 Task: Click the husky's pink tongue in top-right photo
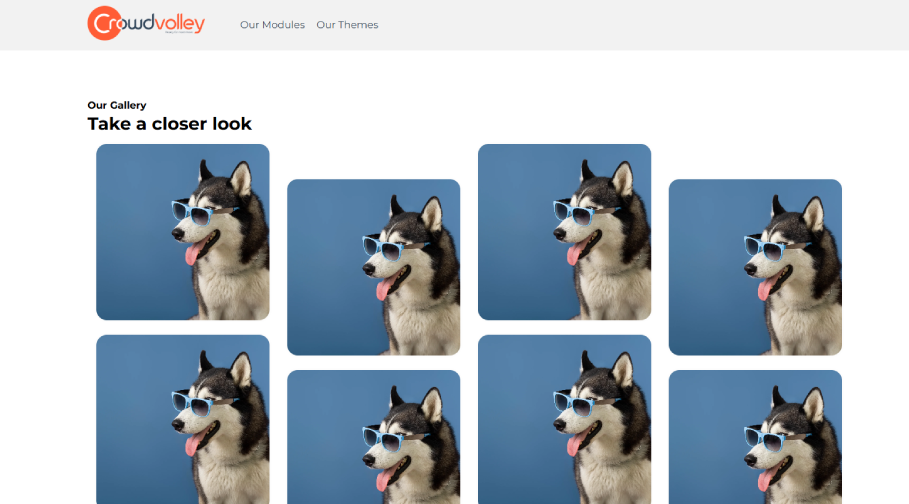pyautogui.click(x=765, y=290)
